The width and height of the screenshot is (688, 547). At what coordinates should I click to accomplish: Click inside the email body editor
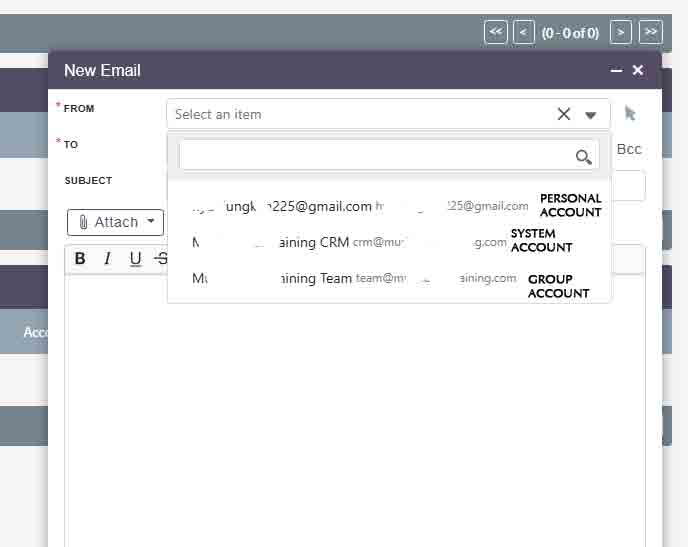(355, 420)
